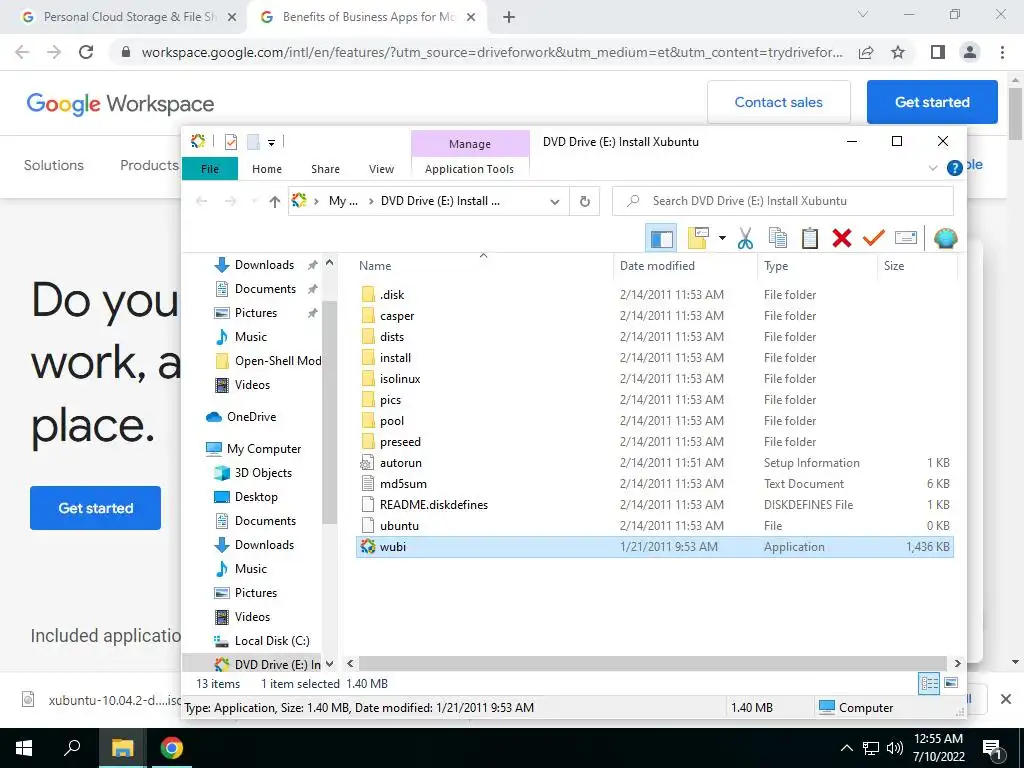Select Downloads under Quick access

click(264, 264)
